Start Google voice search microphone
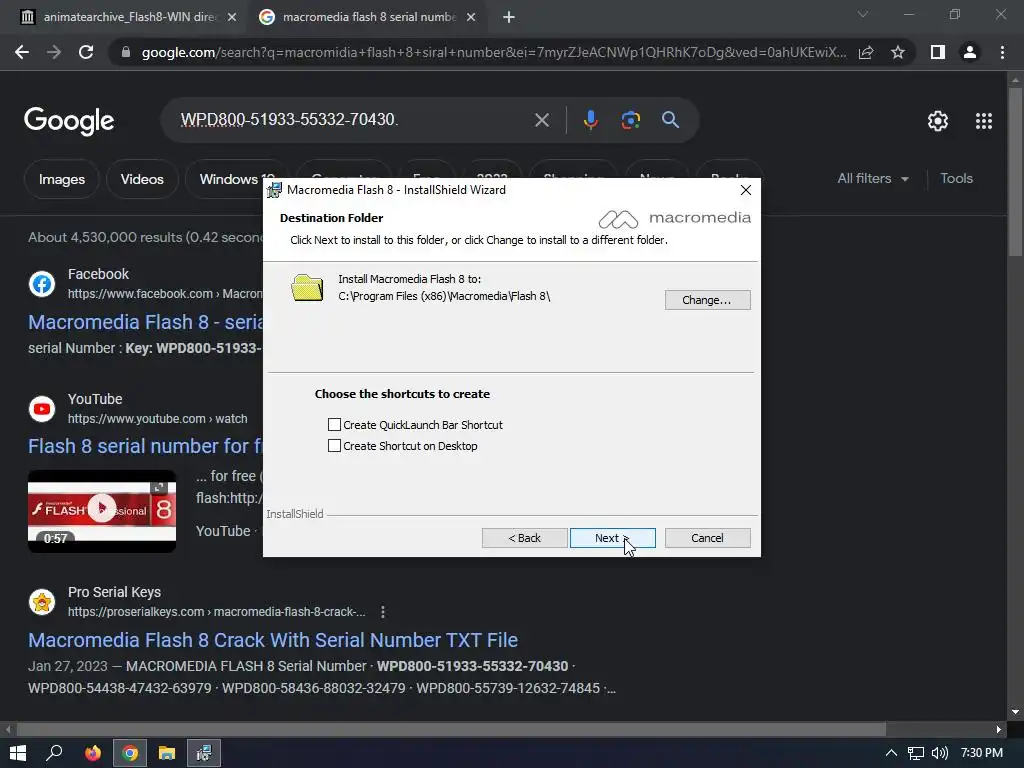 pos(590,120)
